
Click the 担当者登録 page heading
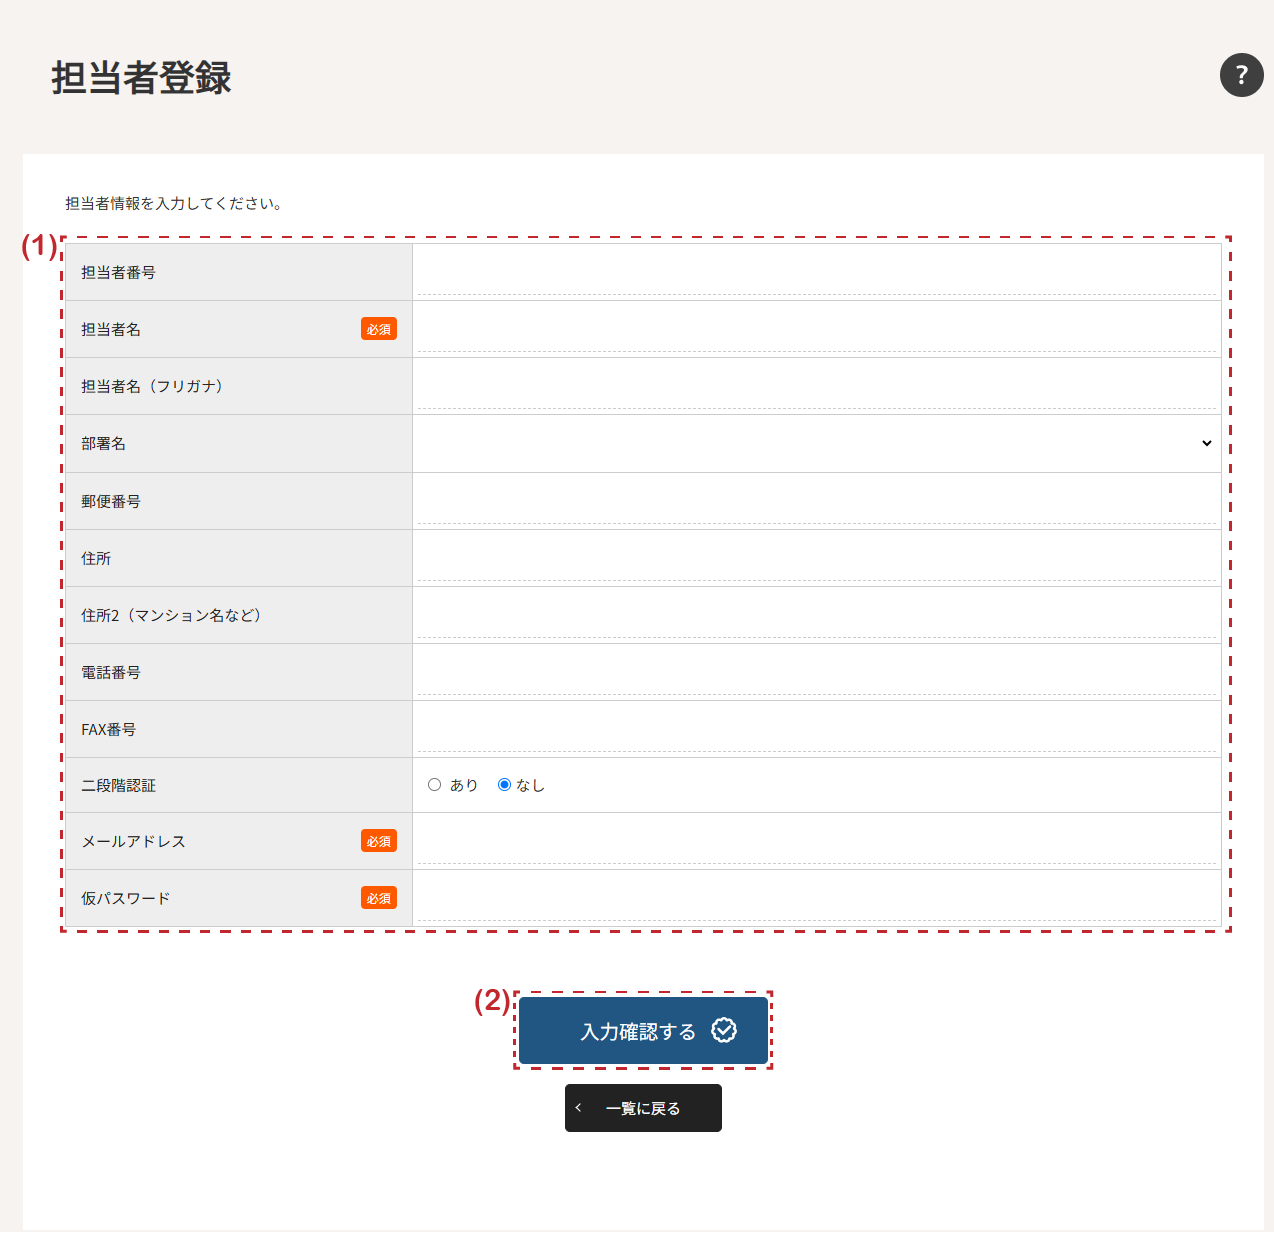(x=141, y=78)
